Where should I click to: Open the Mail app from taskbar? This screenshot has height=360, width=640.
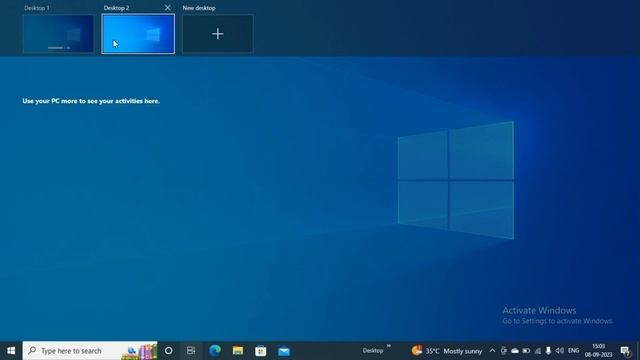284,351
